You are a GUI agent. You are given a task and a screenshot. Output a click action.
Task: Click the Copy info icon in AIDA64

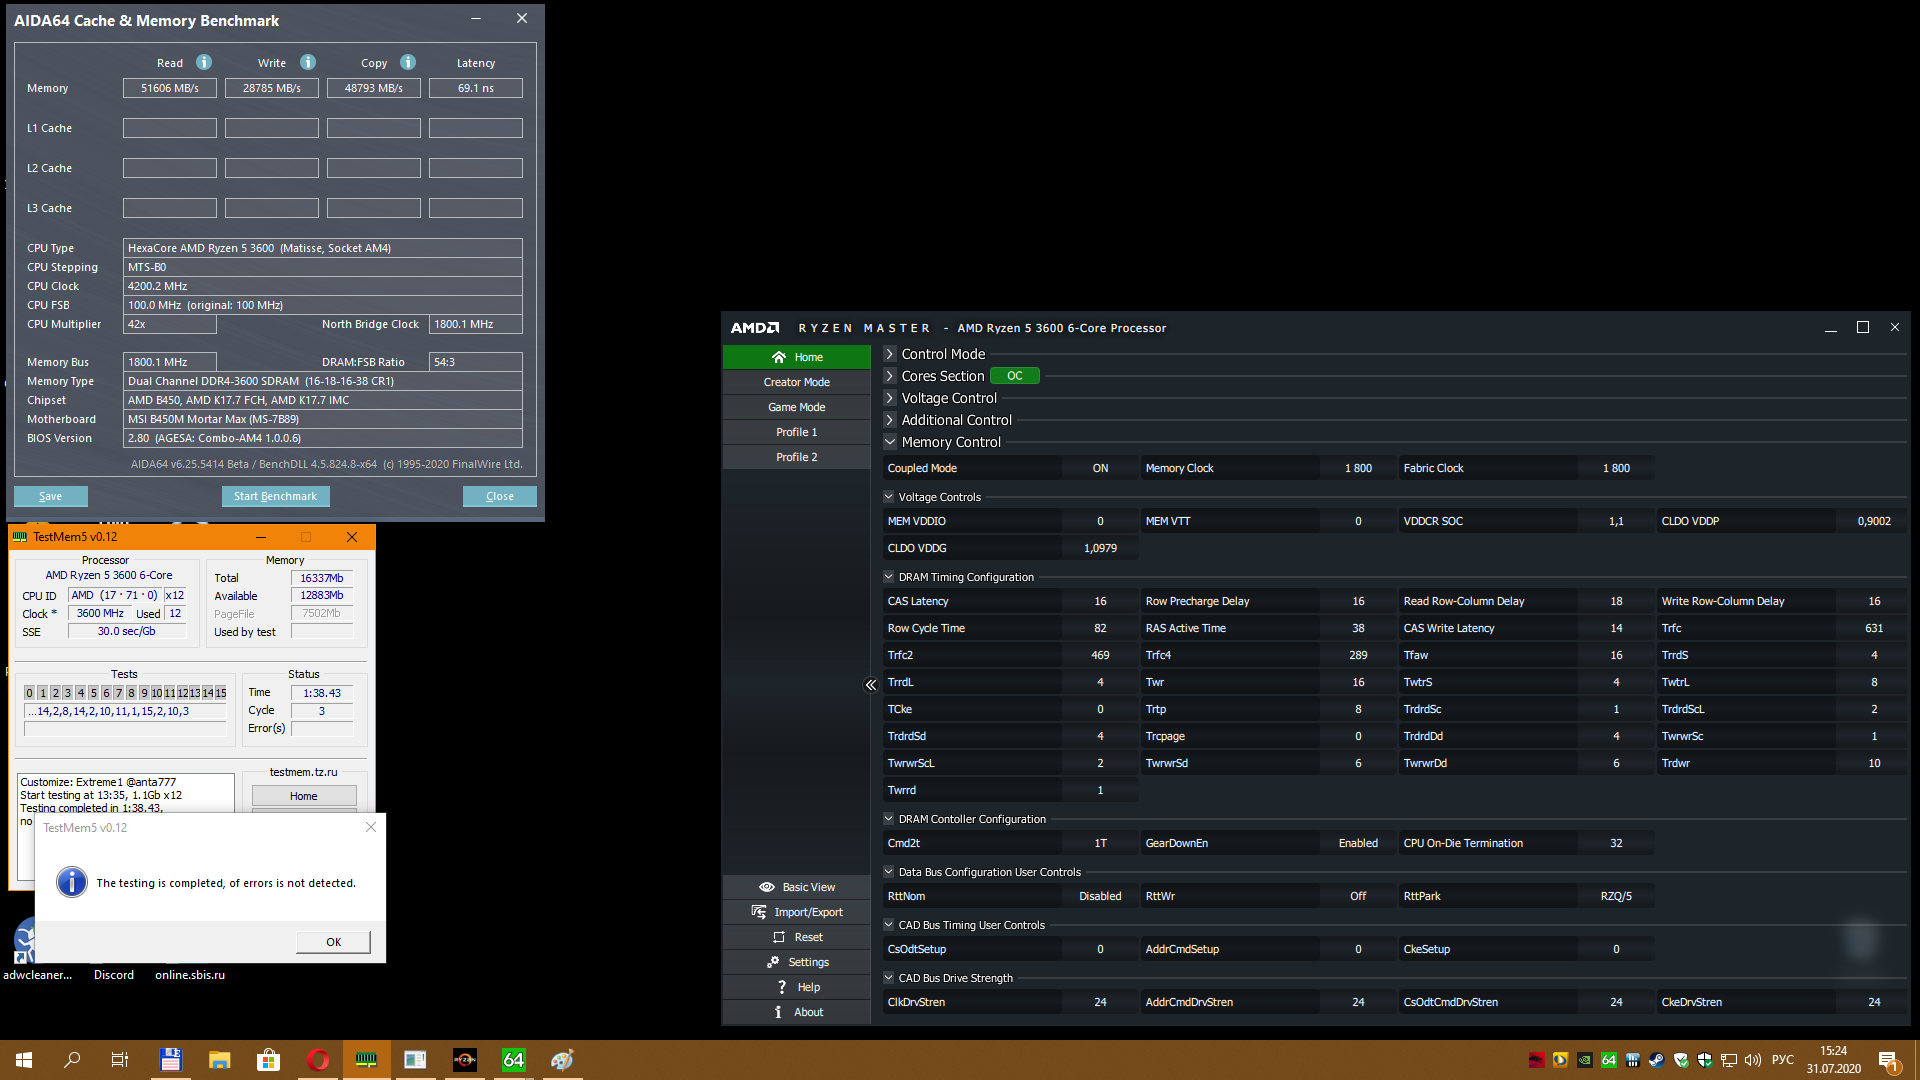point(408,62)
